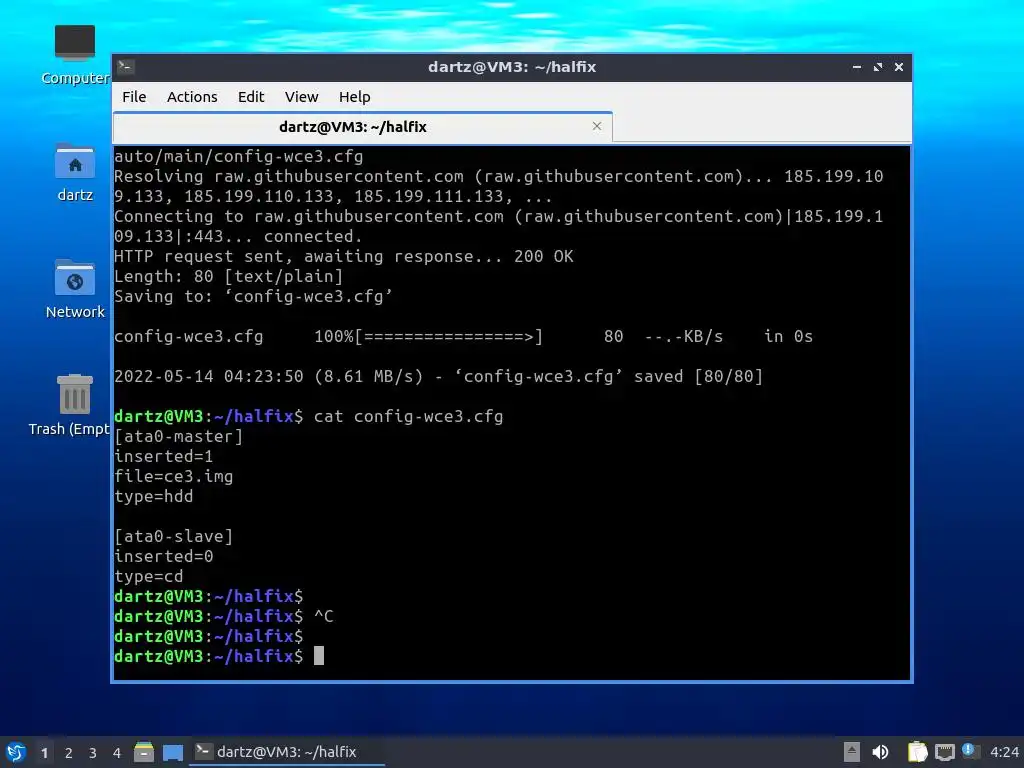Open the Actions menu
The height and width of the screenshot is (768, 1024).
tap(192, 97)
